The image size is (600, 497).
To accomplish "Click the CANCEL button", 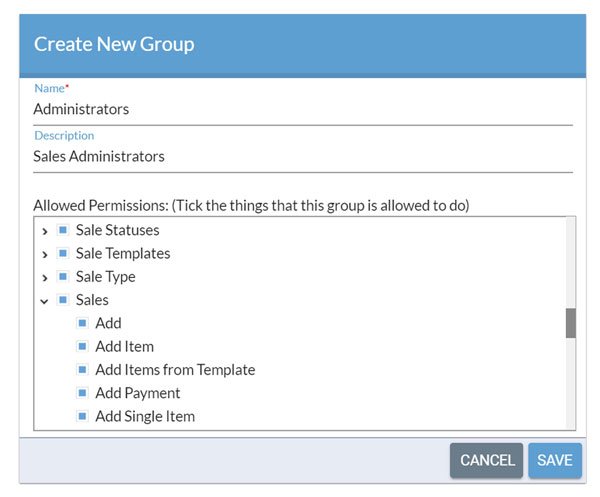I will 486,460.
